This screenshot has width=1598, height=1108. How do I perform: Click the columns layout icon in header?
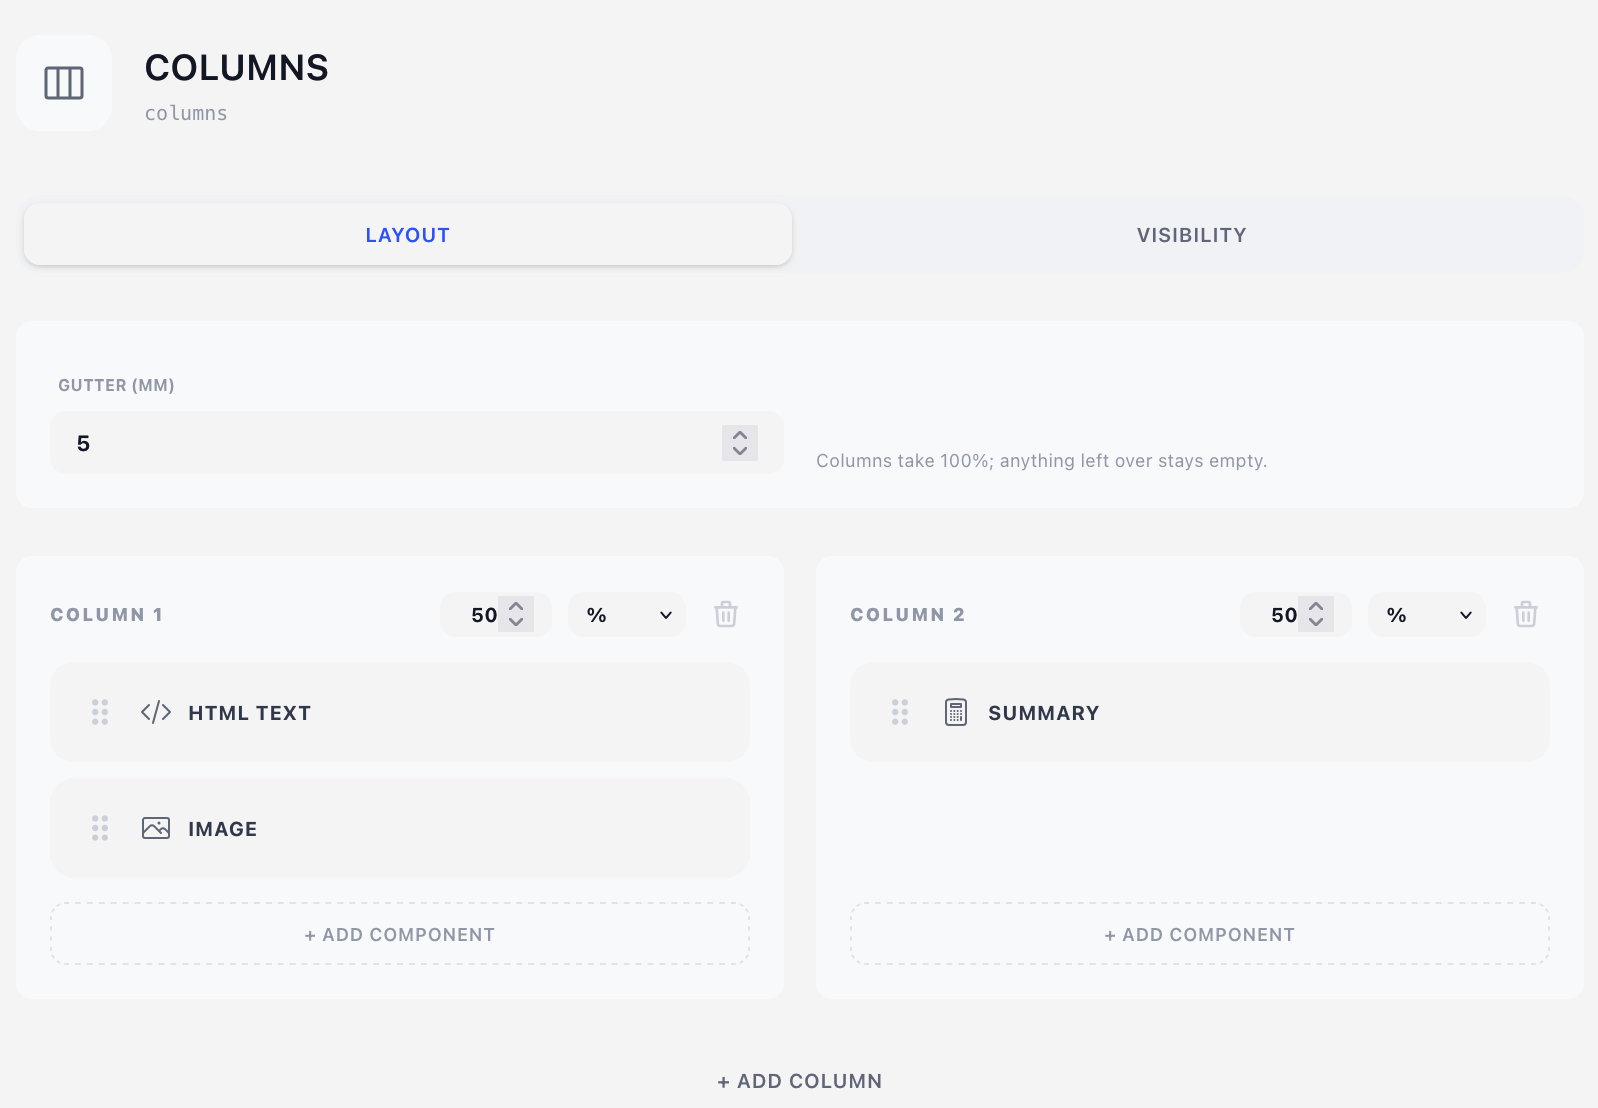pos(64,83)
